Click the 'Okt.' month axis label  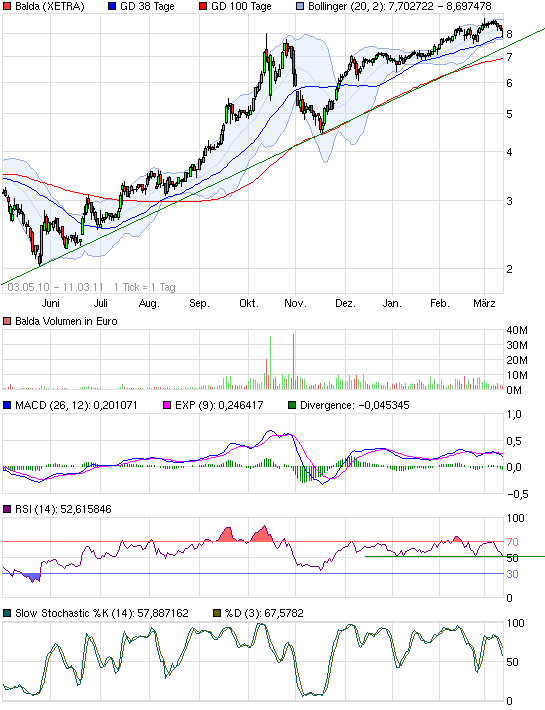[249, 303]
